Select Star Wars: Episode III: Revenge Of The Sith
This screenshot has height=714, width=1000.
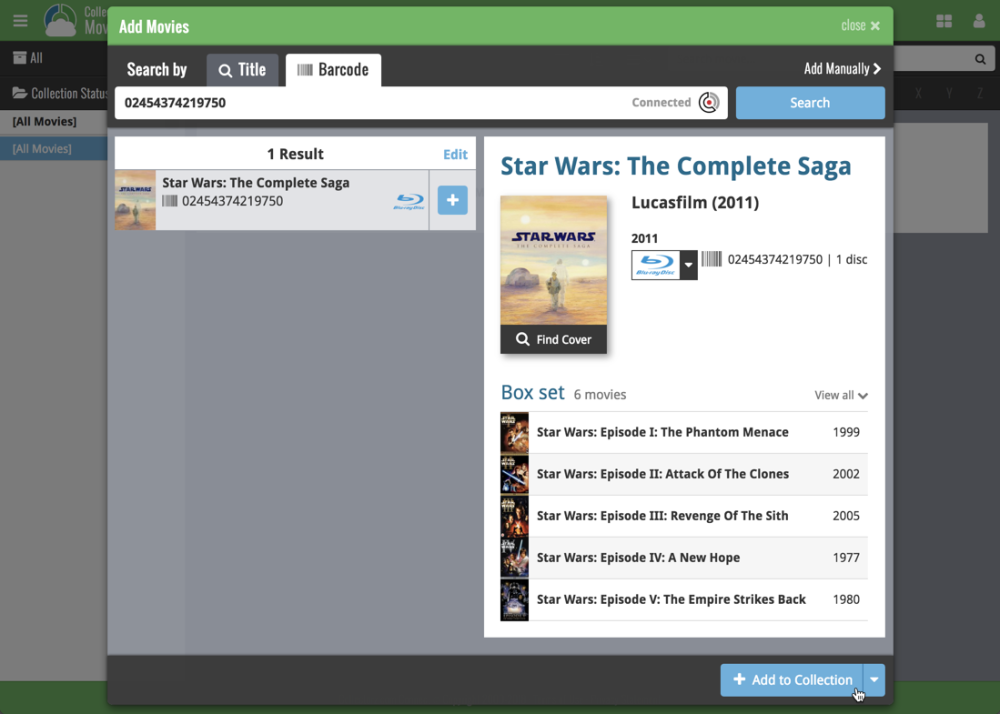pyautogui.click(x=684, y=516)
